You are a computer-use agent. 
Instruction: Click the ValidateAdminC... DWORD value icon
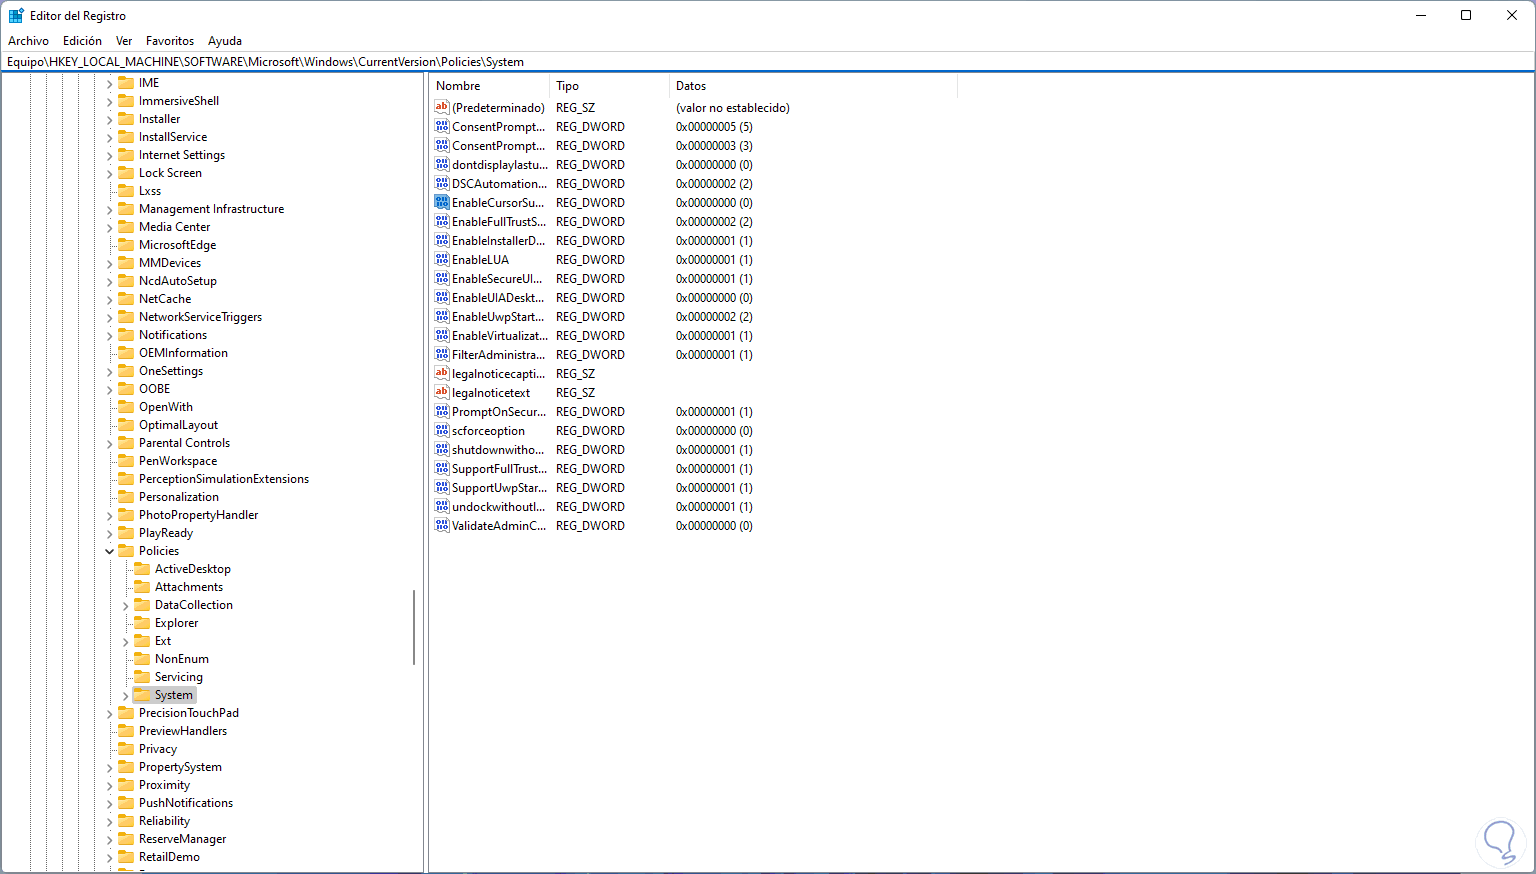pos(442,525)
